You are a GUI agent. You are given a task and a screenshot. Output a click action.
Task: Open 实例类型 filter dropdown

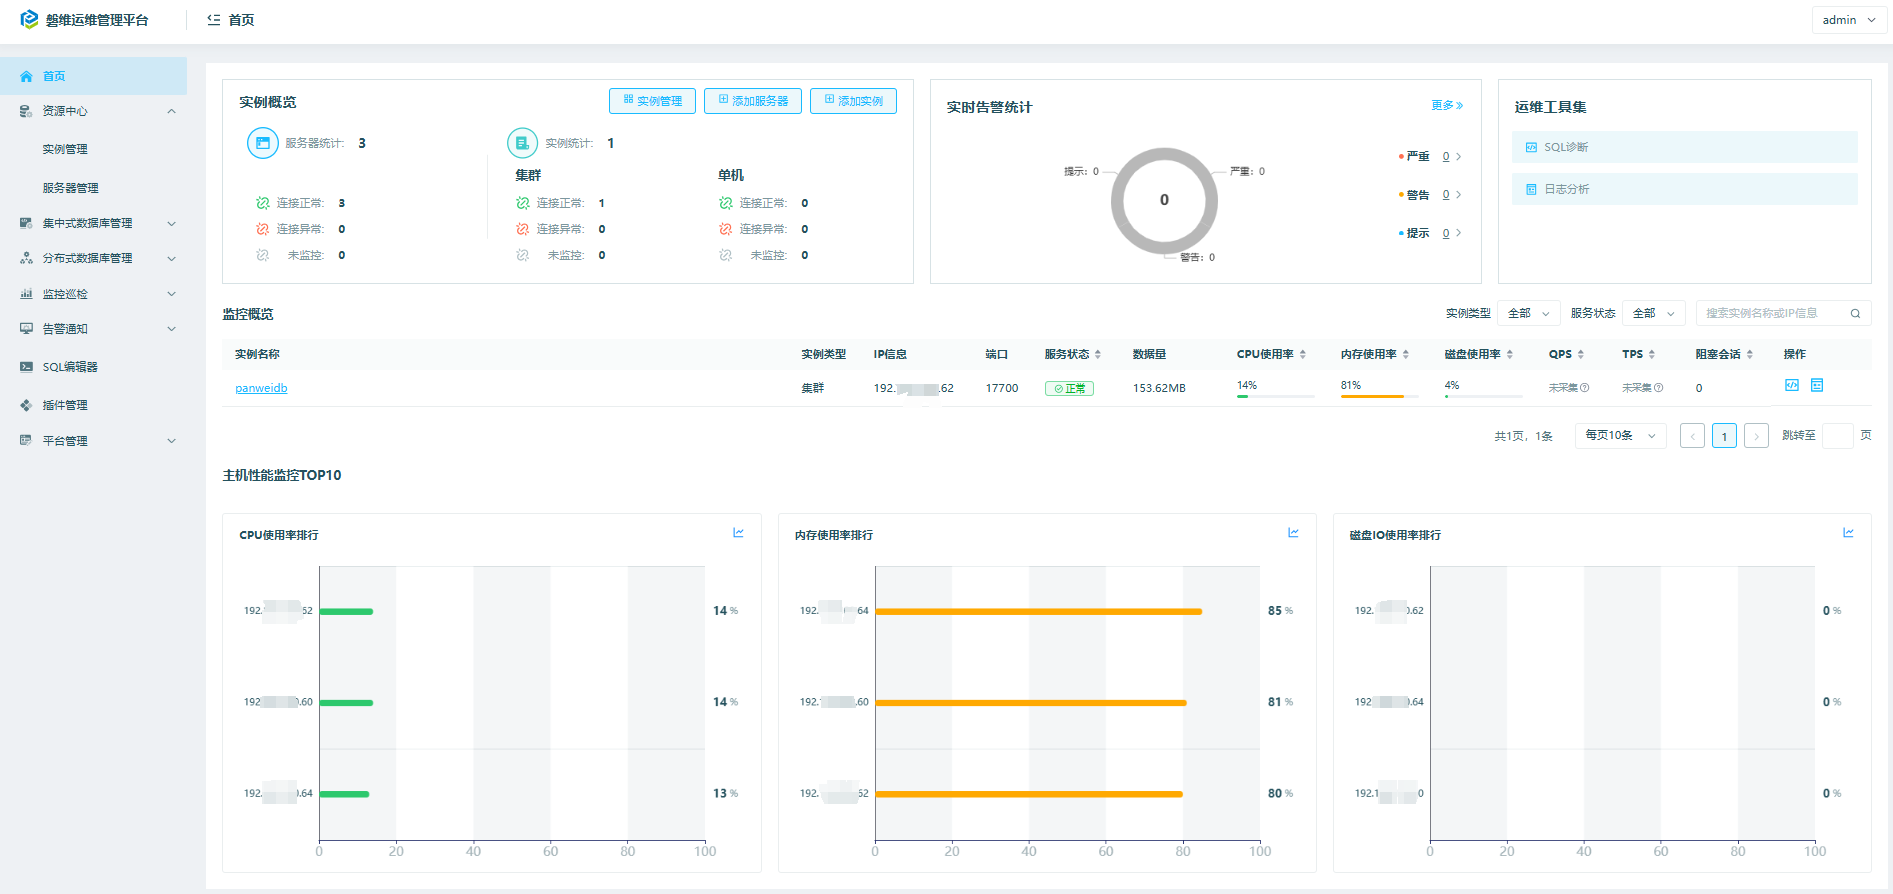point(1529,313)
